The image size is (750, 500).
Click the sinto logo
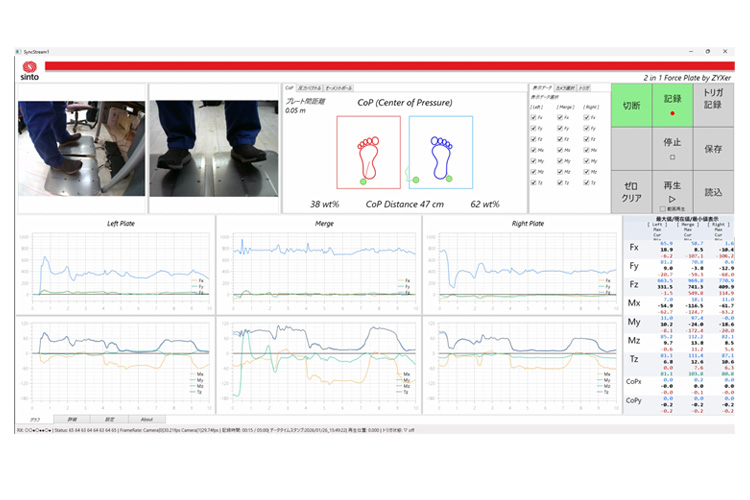coord(29,67)
